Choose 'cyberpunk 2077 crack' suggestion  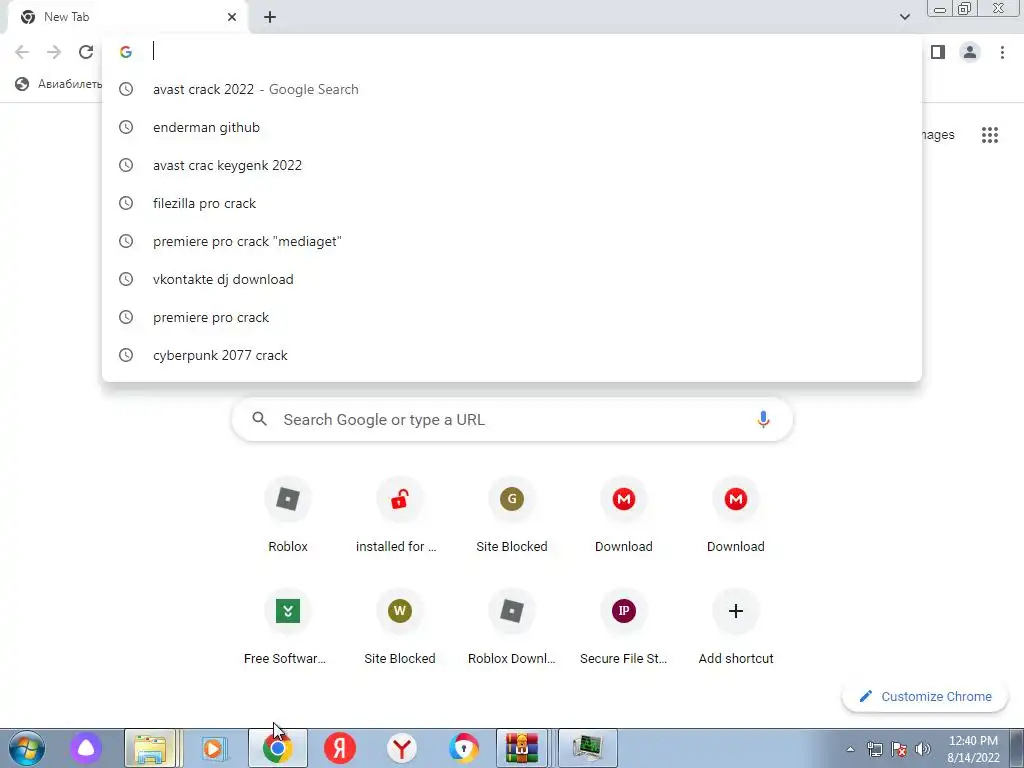(512, 355)
